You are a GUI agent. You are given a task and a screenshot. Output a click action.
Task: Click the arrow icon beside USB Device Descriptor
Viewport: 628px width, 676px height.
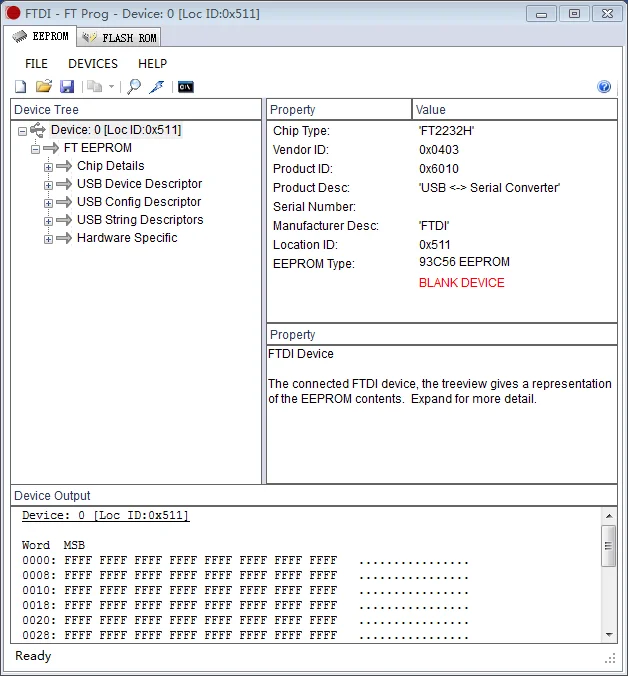(x=64, y=184)
